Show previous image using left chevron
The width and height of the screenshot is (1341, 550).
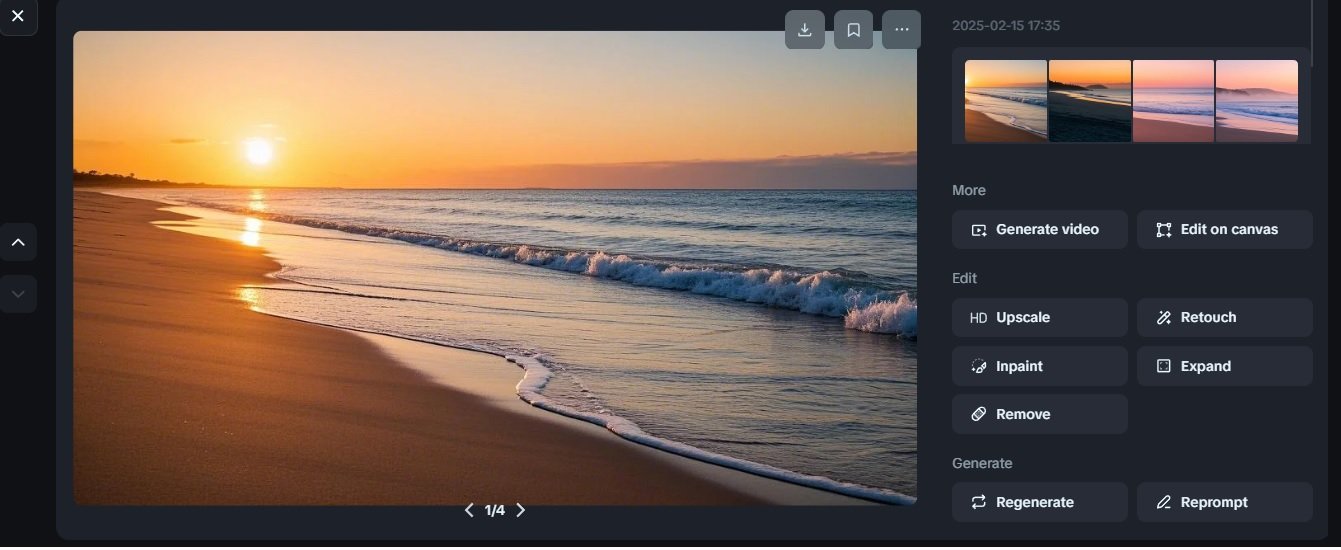click(469, 510)
